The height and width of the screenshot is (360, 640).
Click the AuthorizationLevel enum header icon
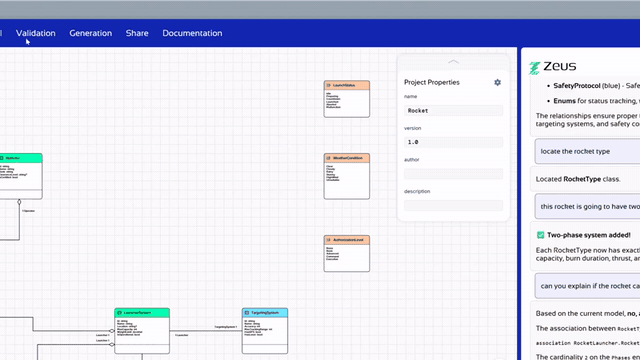click(x=328, y=240)
